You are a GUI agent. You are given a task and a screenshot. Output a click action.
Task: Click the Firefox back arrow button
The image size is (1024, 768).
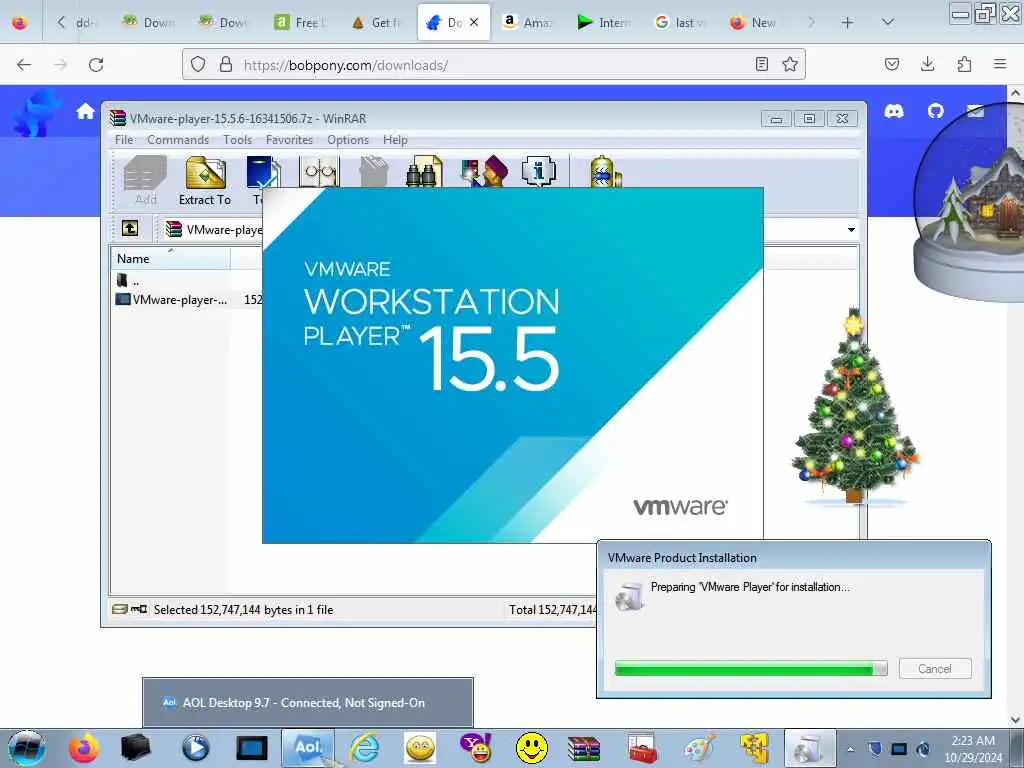point(24,65)
